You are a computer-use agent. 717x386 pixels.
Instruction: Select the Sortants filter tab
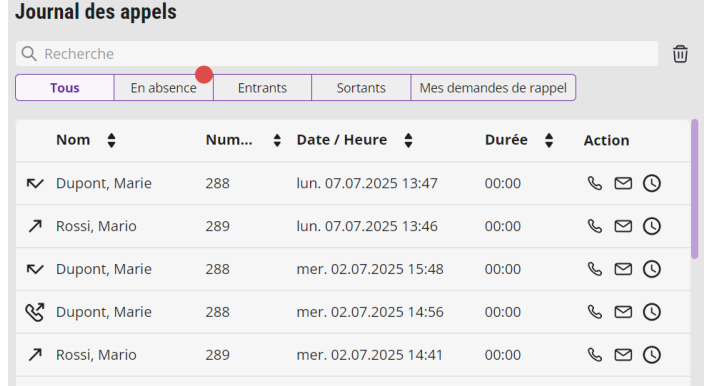(361, 88)
